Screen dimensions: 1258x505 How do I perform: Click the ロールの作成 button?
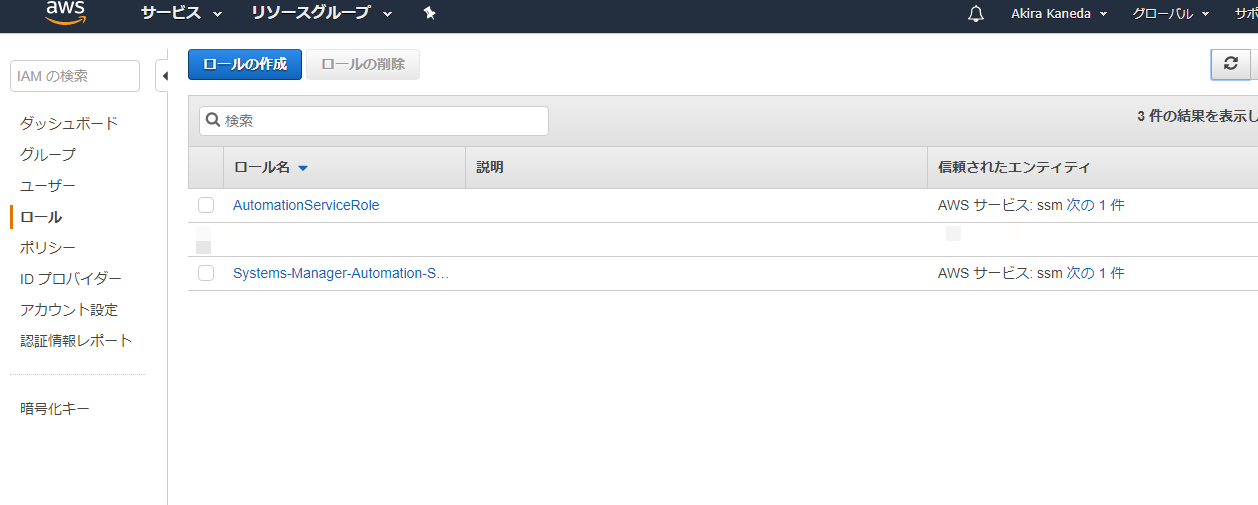[245, 64]
